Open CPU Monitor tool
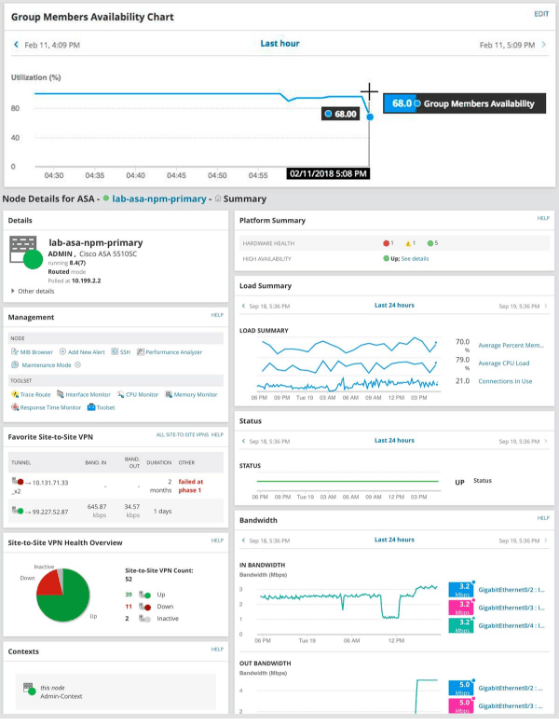559x719 pixels. click(138, 394)
